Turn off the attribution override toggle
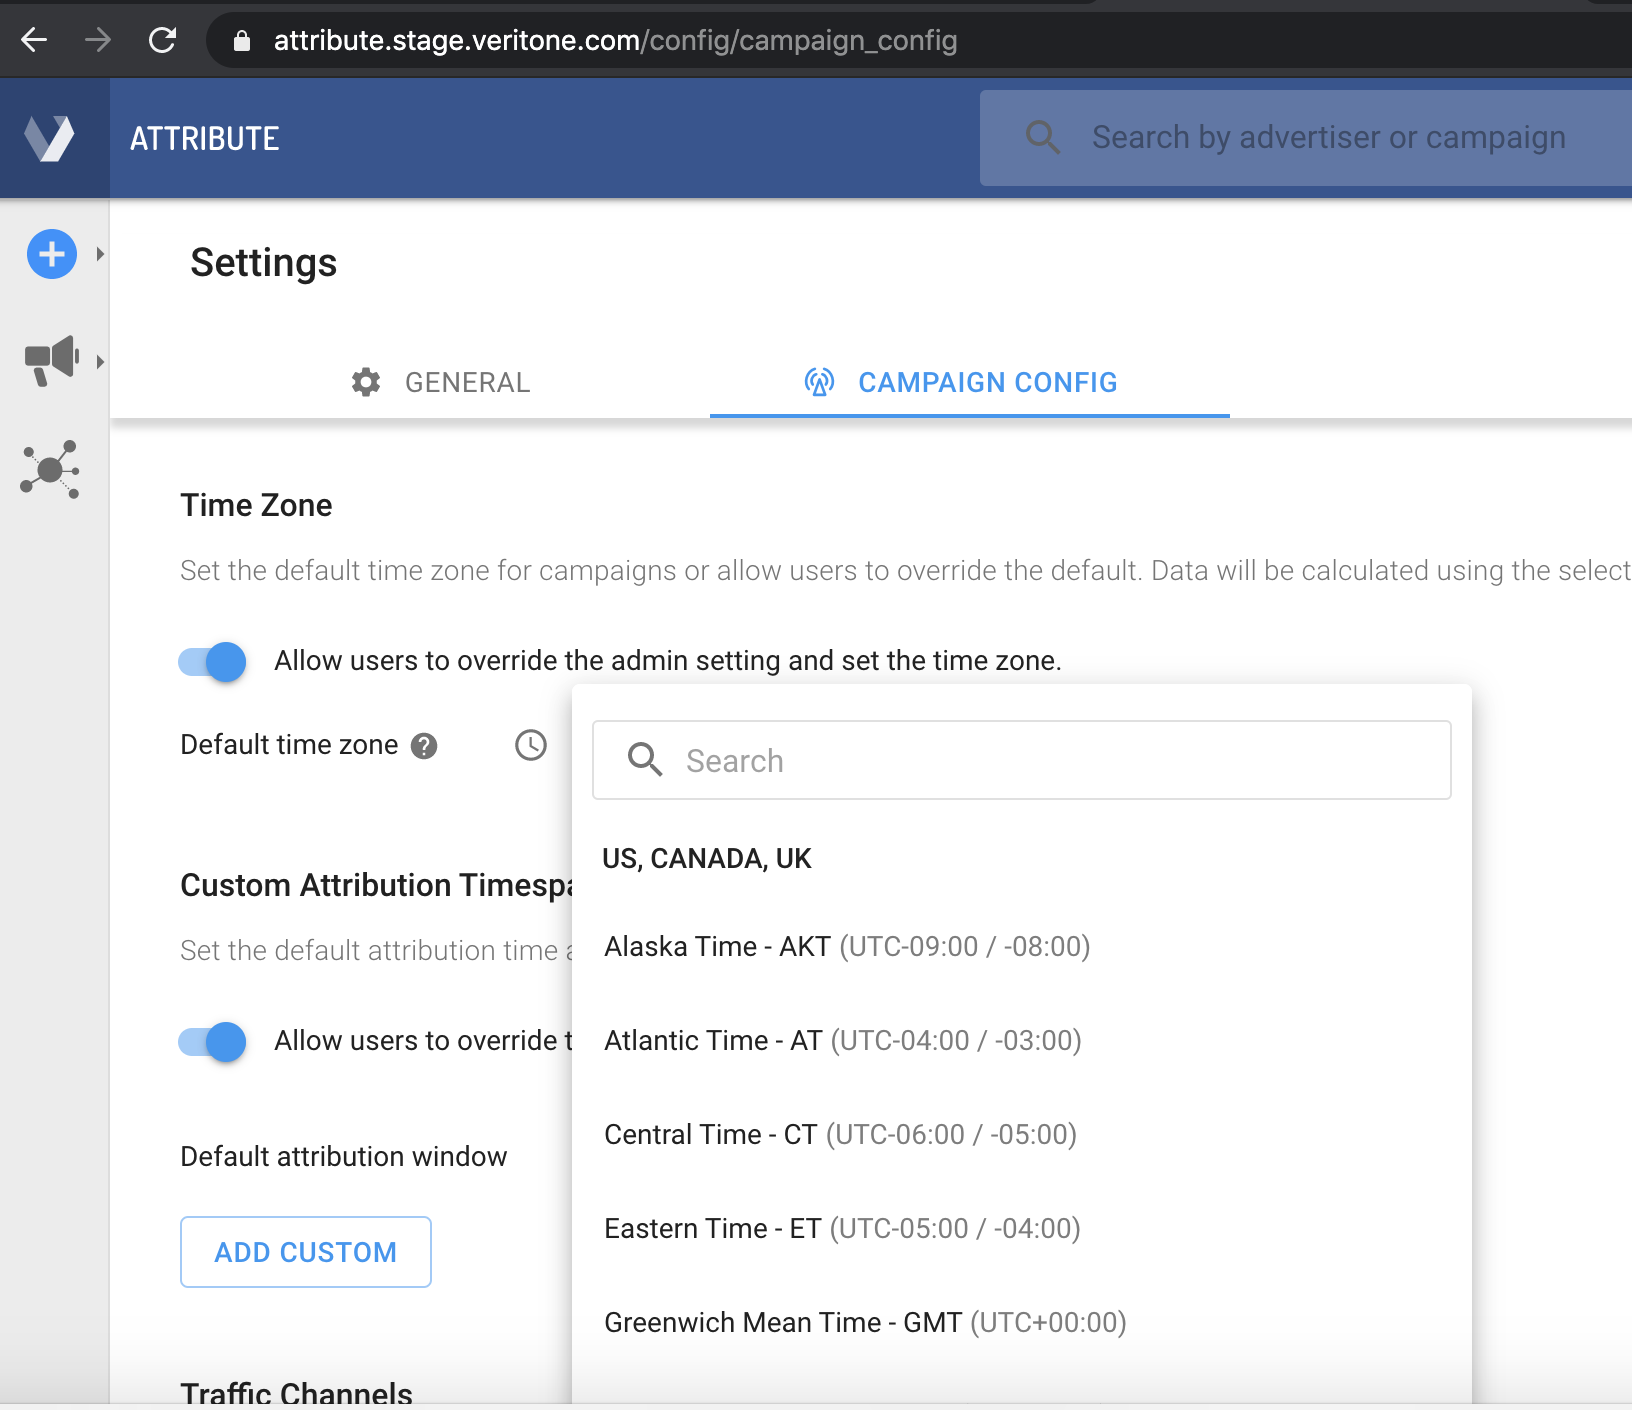Screen dimensions: 1632x1410 (210, 1042)
